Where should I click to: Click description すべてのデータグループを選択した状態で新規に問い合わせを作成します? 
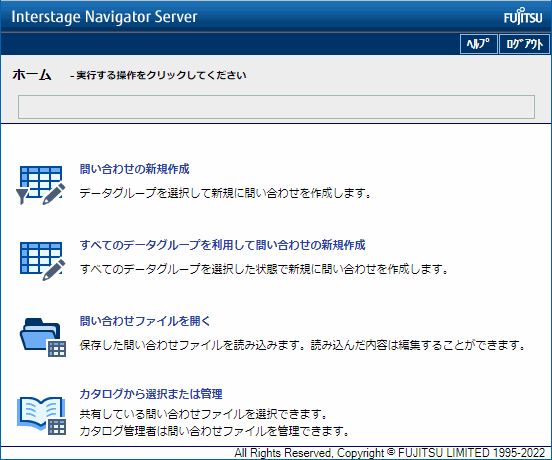click(264, 269)
